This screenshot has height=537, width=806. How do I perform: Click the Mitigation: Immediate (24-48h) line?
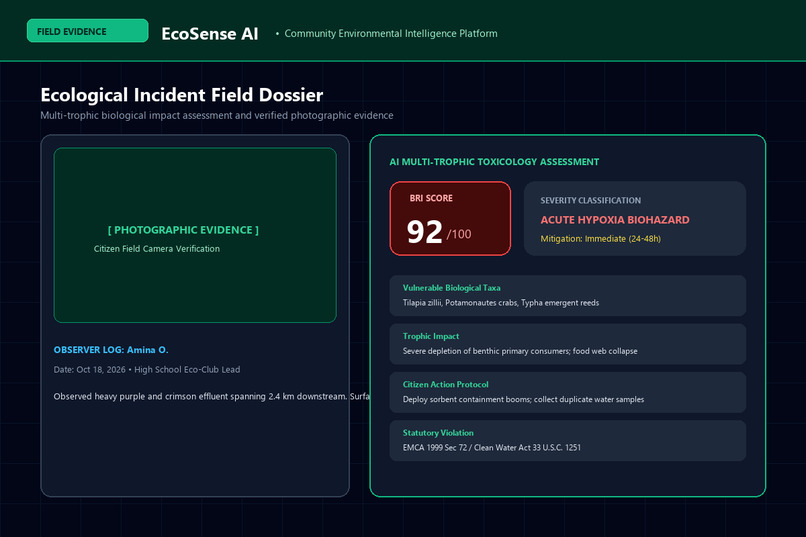600,238
